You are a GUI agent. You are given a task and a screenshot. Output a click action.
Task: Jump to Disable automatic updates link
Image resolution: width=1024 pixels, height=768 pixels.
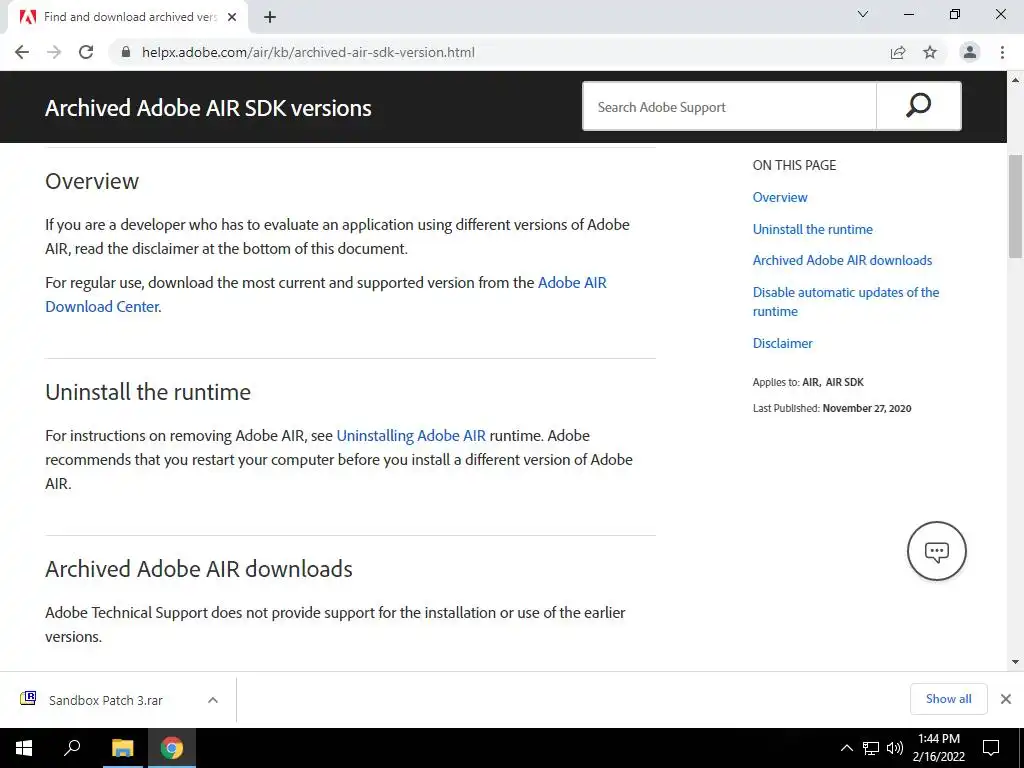846,302
